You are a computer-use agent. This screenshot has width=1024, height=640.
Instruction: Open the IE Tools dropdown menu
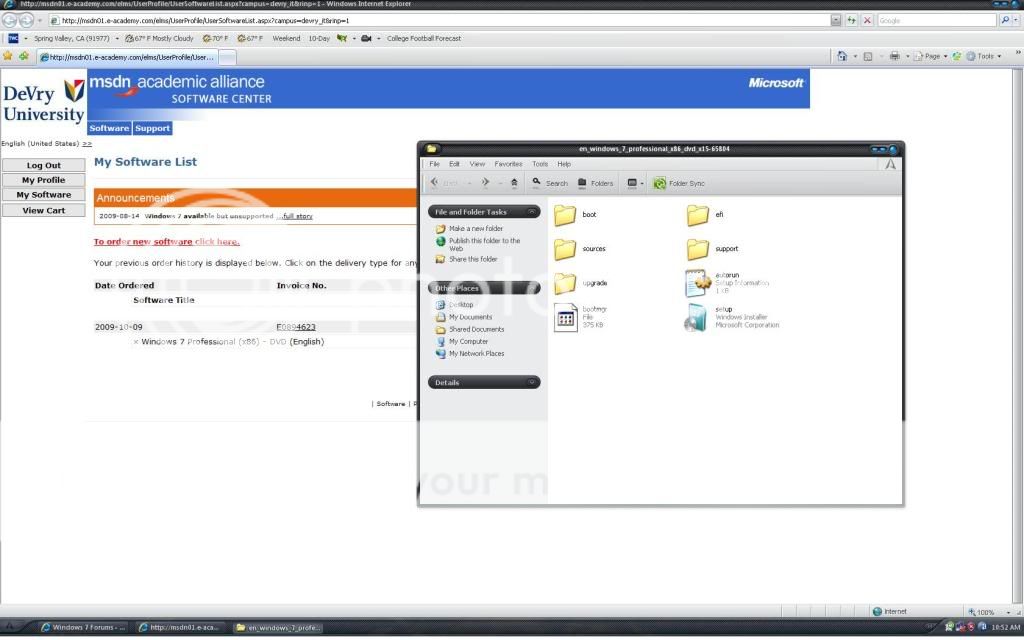[x=989, y=56]
